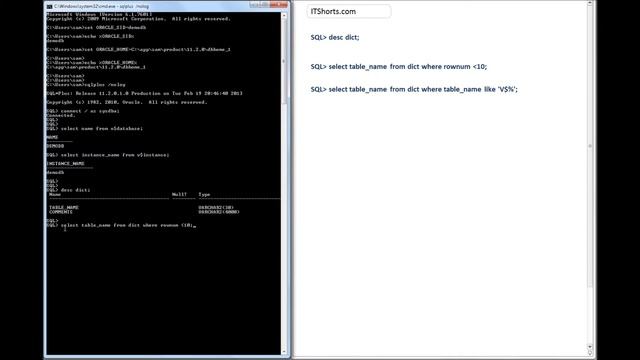Click the ITShorts.com text box
The height and width of the screenshot is (360, 640).
click(x=349, y=11)
